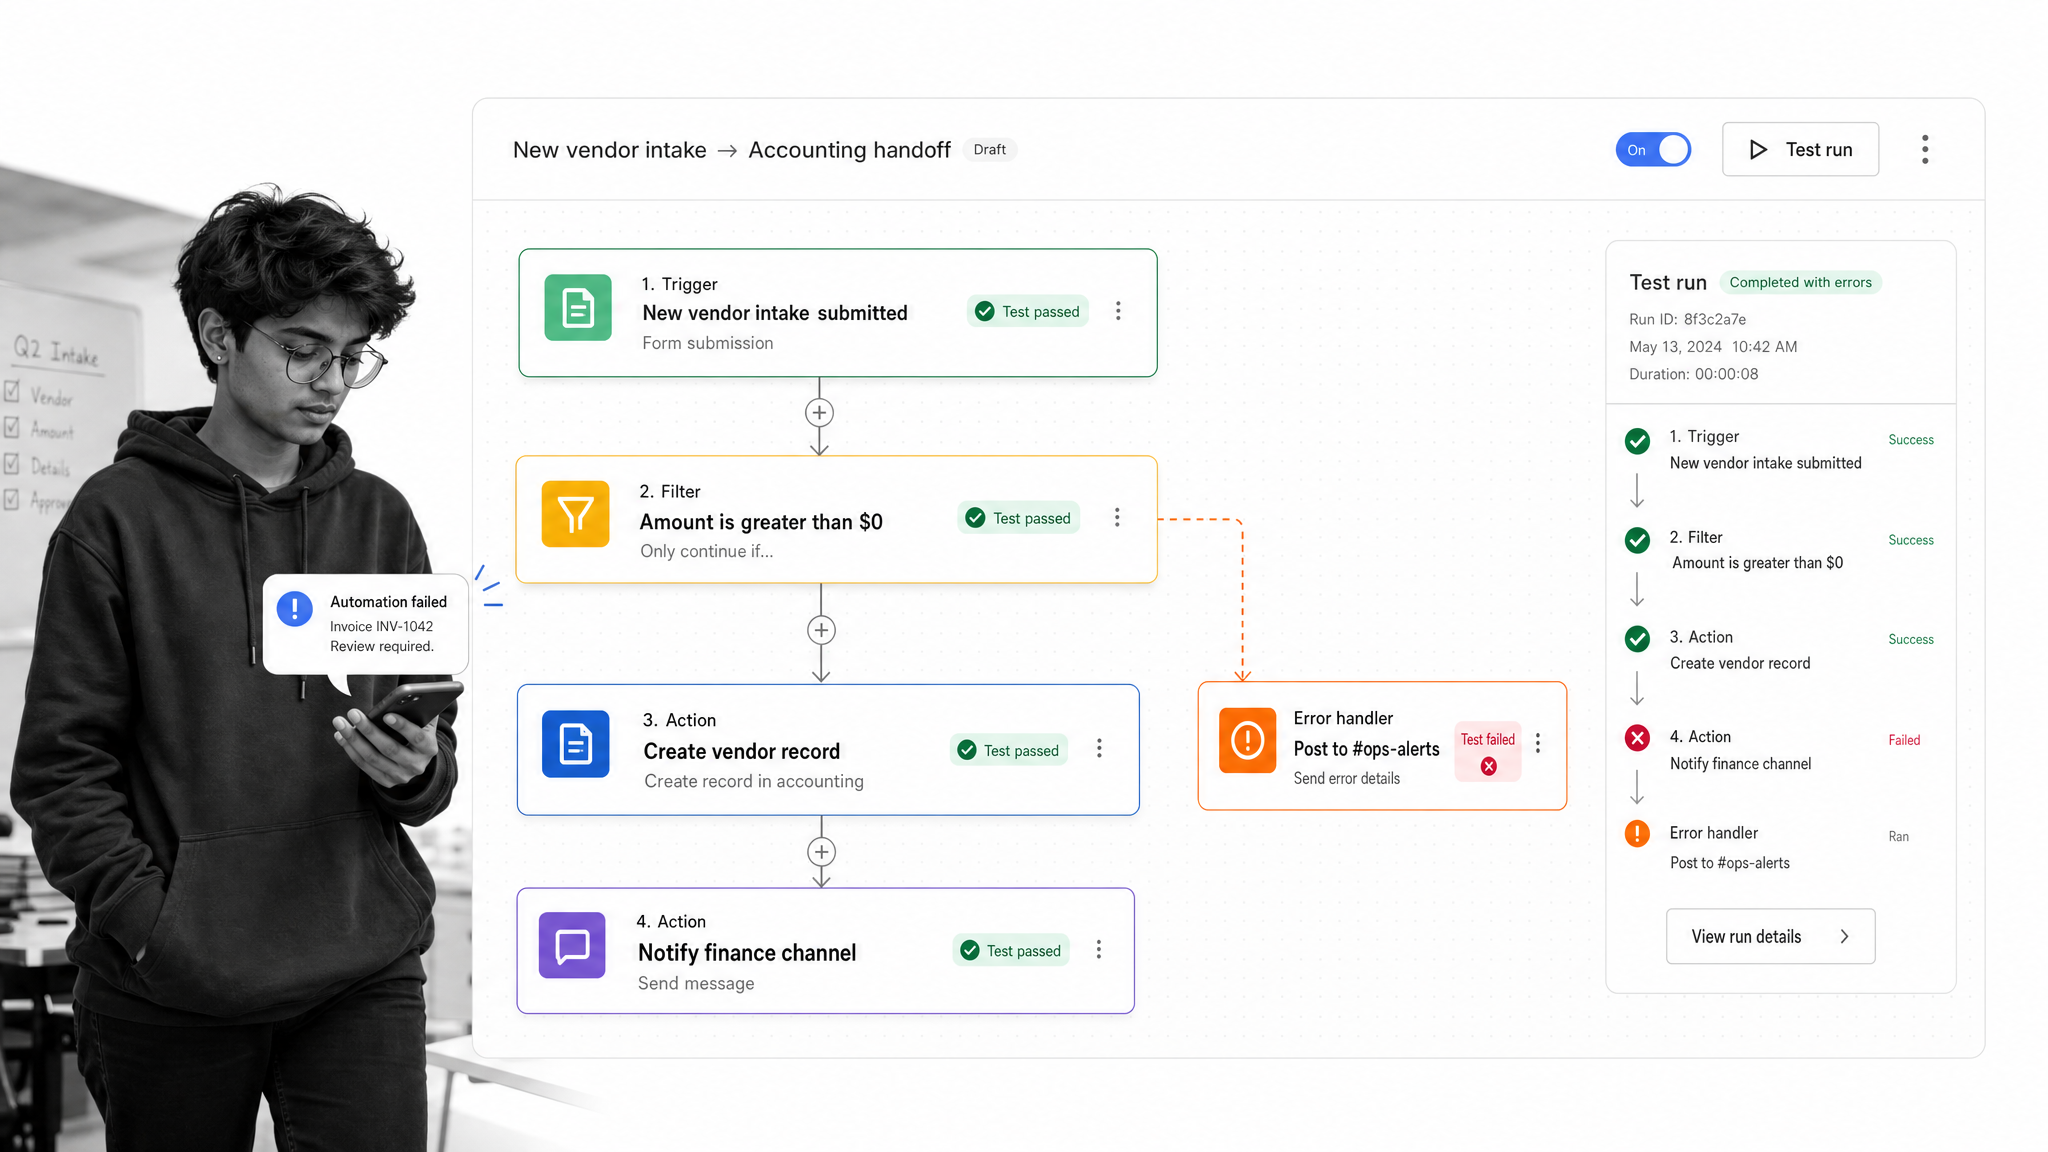
Task: Open the 'Post to #ops-alerts' card title
Action: [1366, 749]
